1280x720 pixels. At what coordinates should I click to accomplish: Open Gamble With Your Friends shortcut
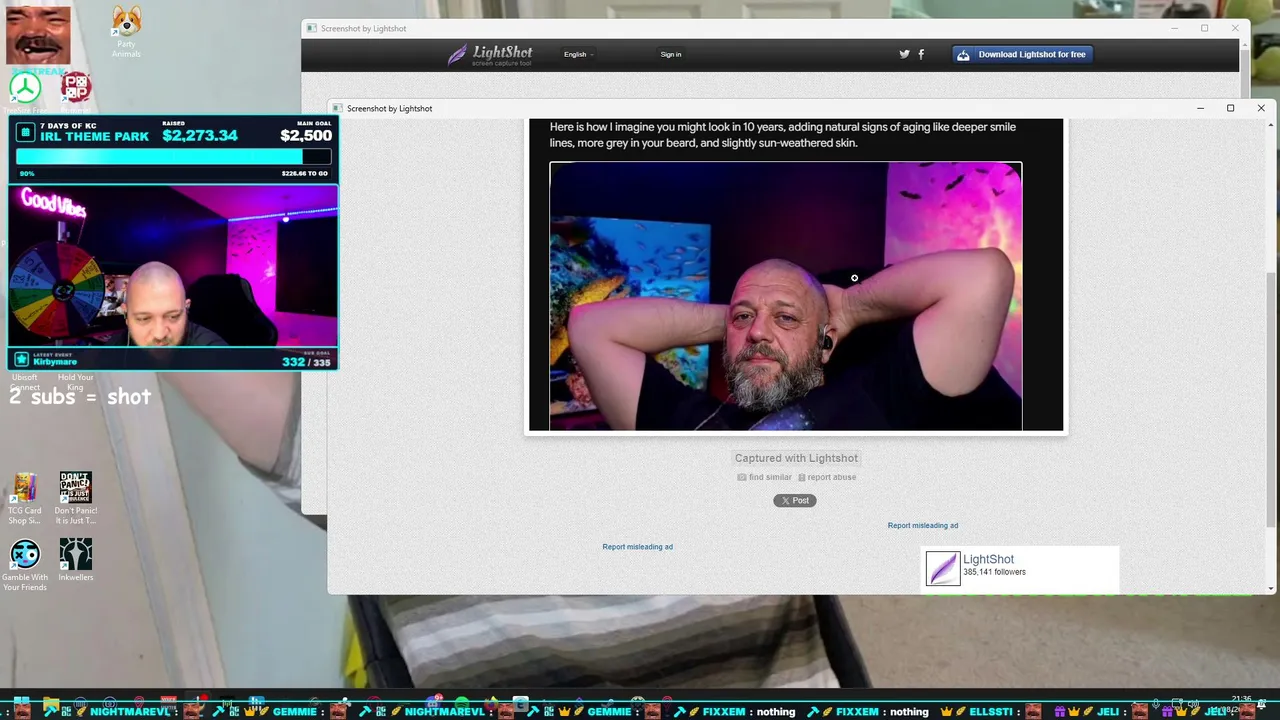point(25,565)
